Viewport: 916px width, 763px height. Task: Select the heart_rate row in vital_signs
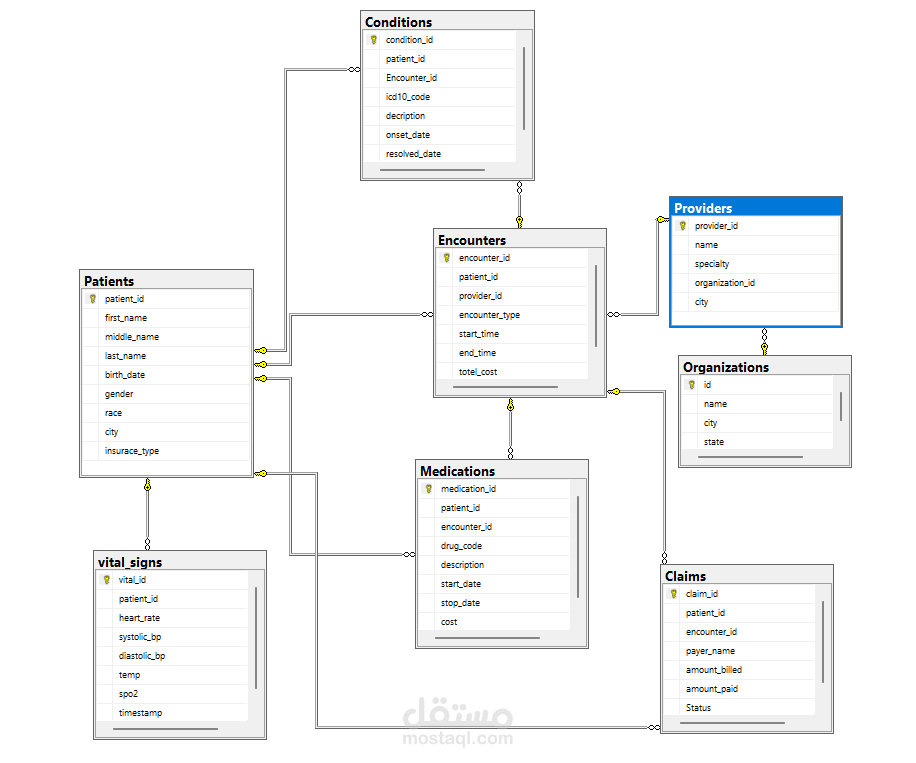pos(138,617)
